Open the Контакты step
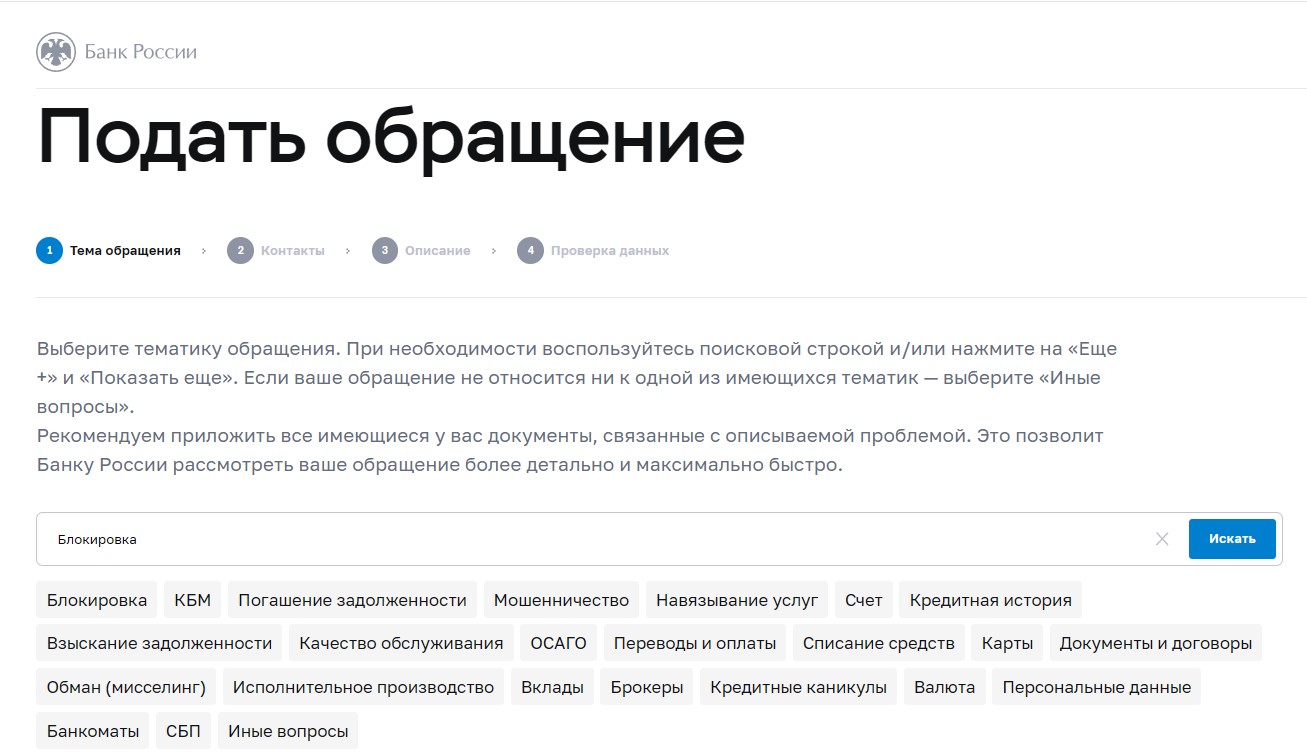Screen dimensions: 1307x756 tap(277, 250)
